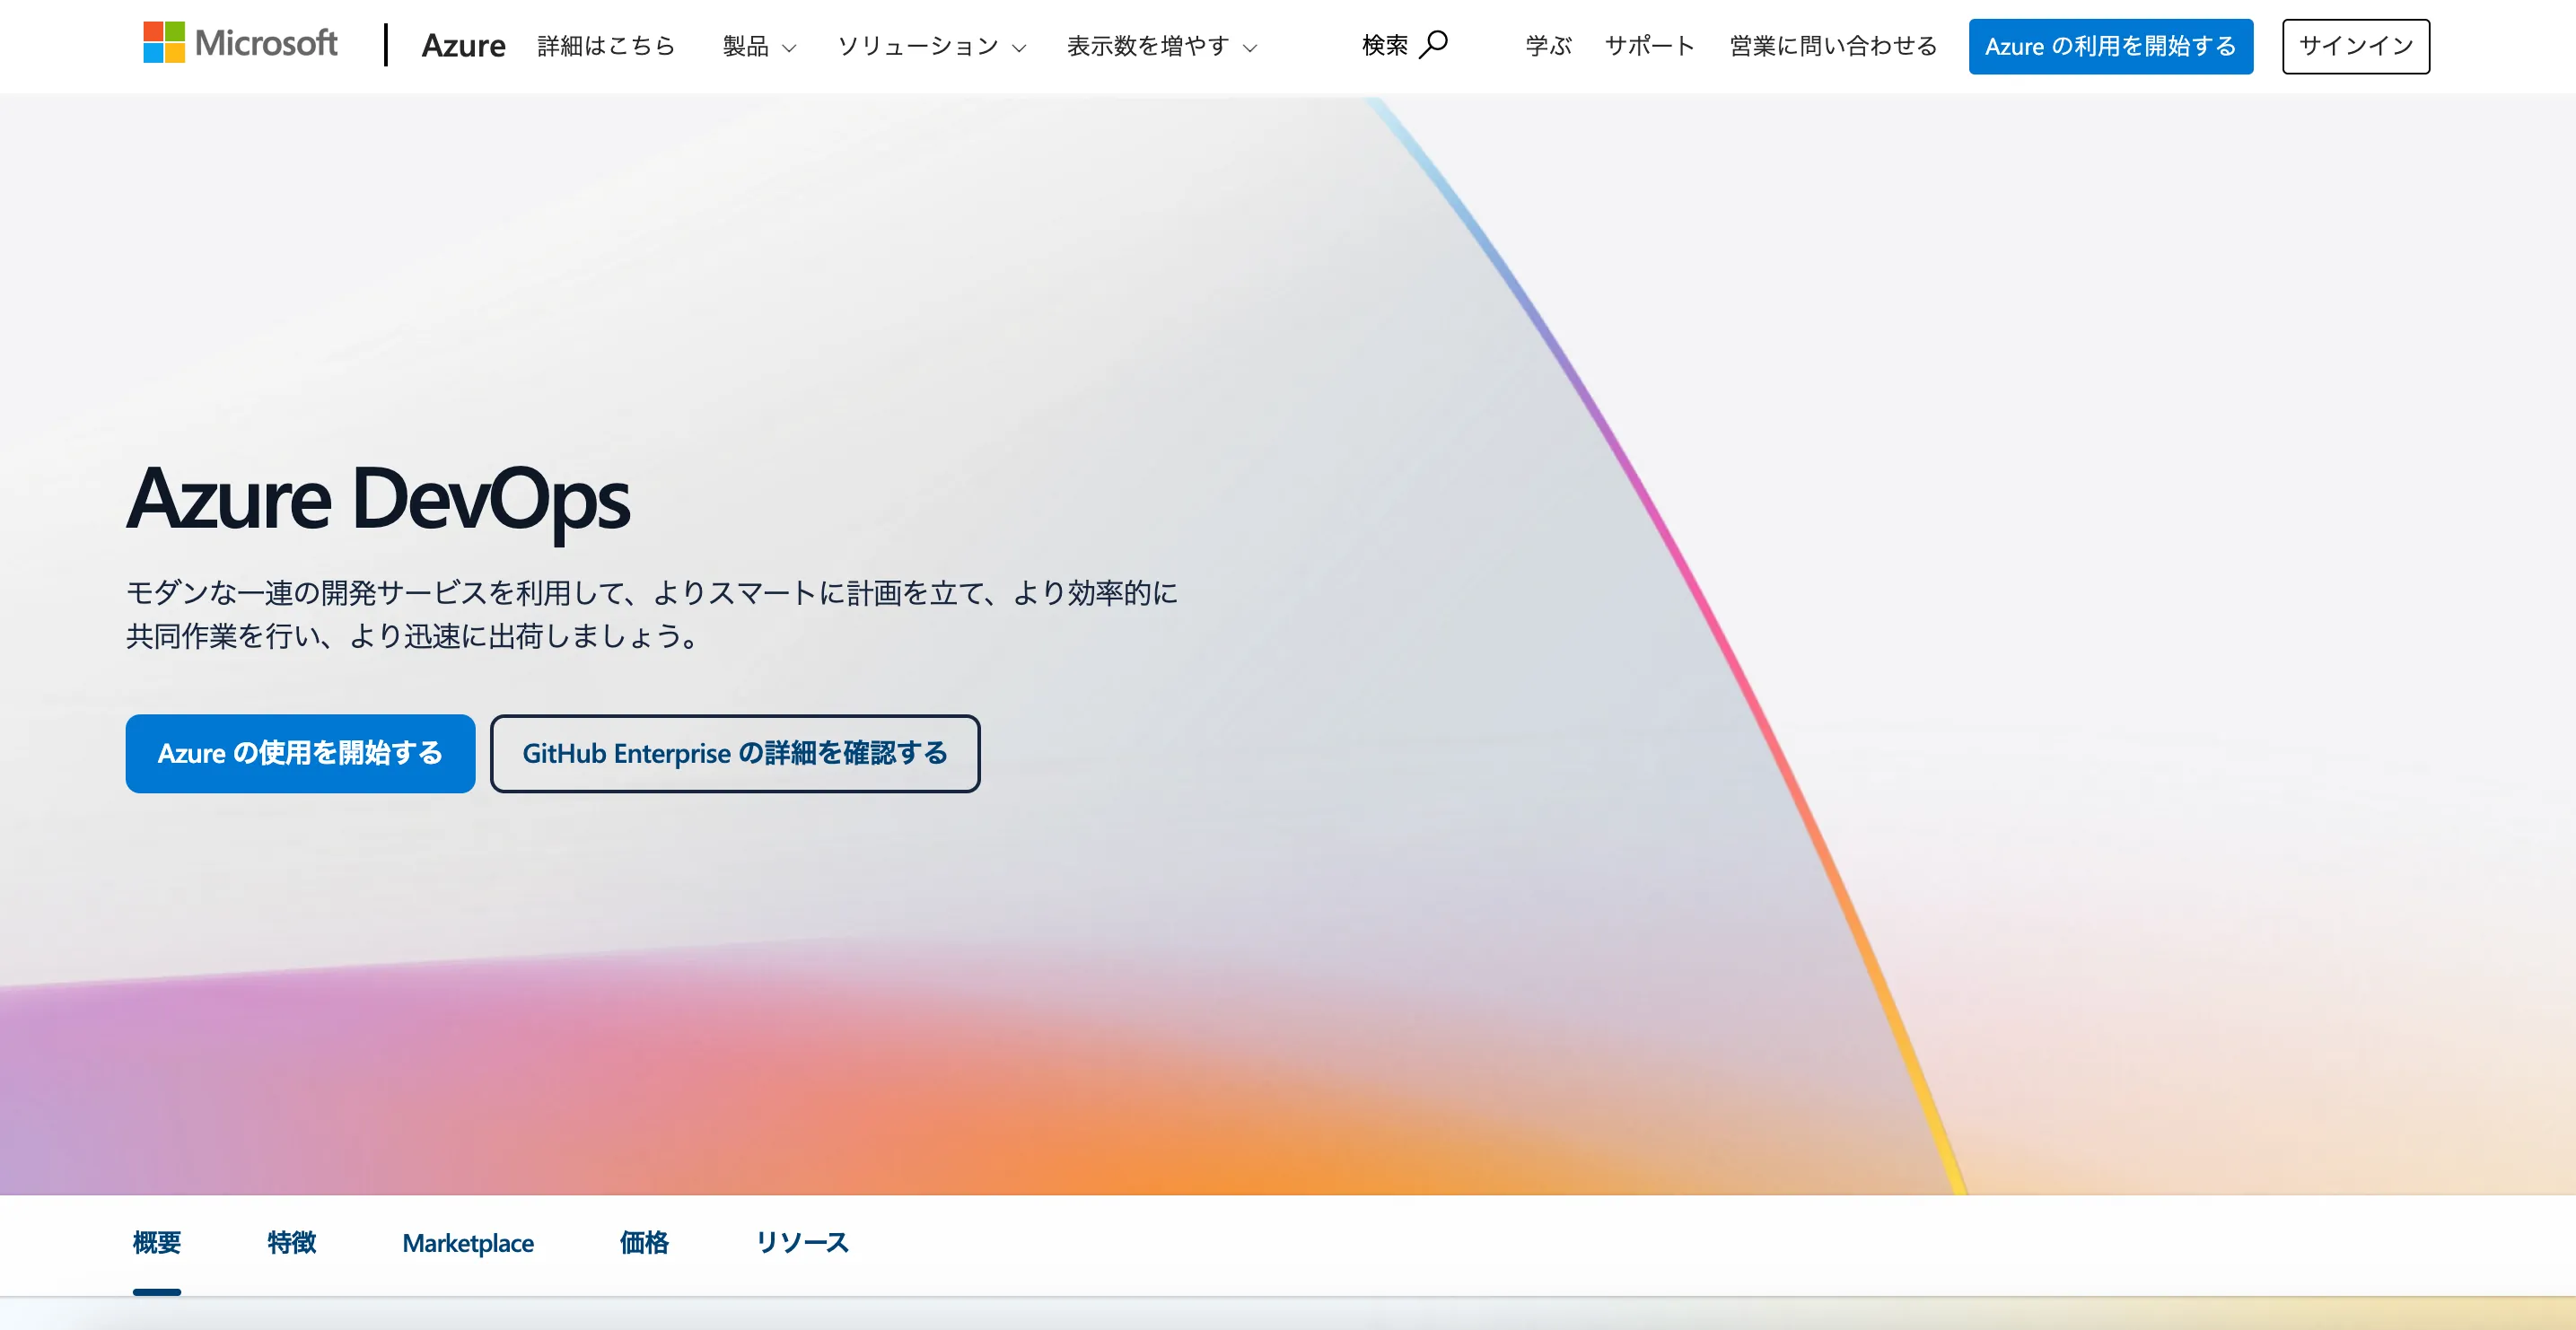
Task: Click GitHub Enterprise の詳細を確認する button
Action: (x=735, y=753)
